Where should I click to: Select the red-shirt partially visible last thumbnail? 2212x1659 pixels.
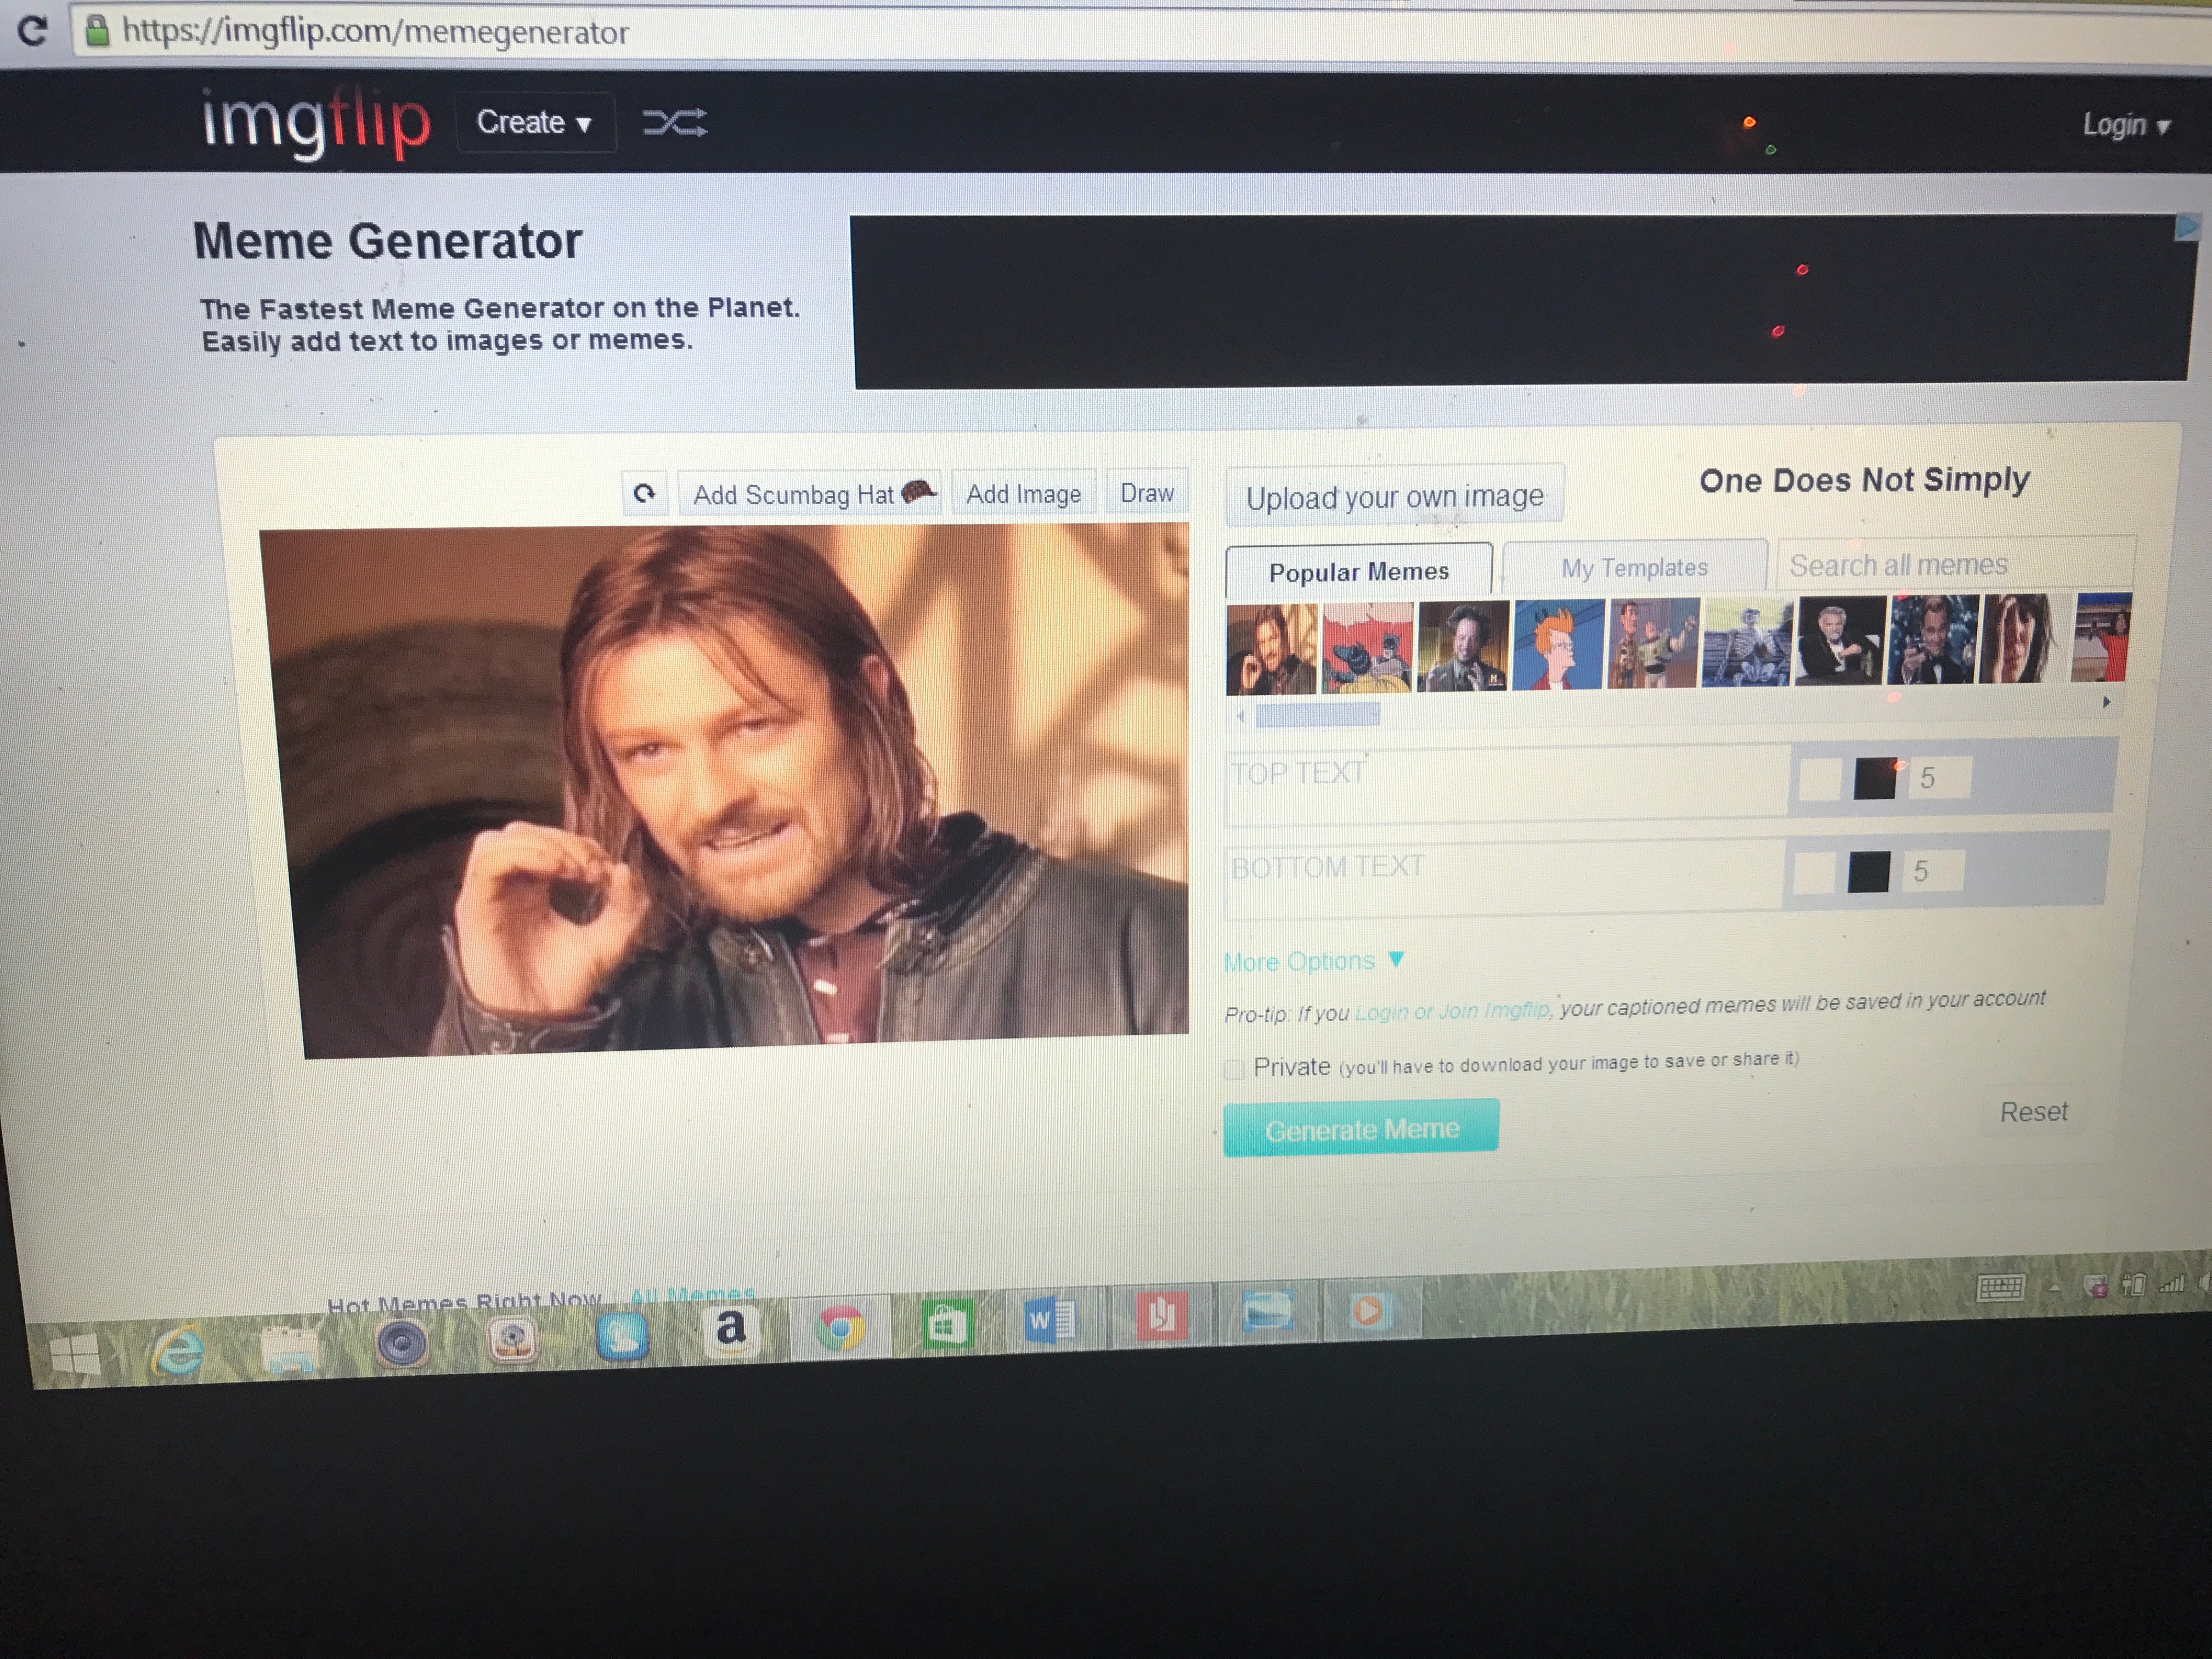click(2100, 637)
